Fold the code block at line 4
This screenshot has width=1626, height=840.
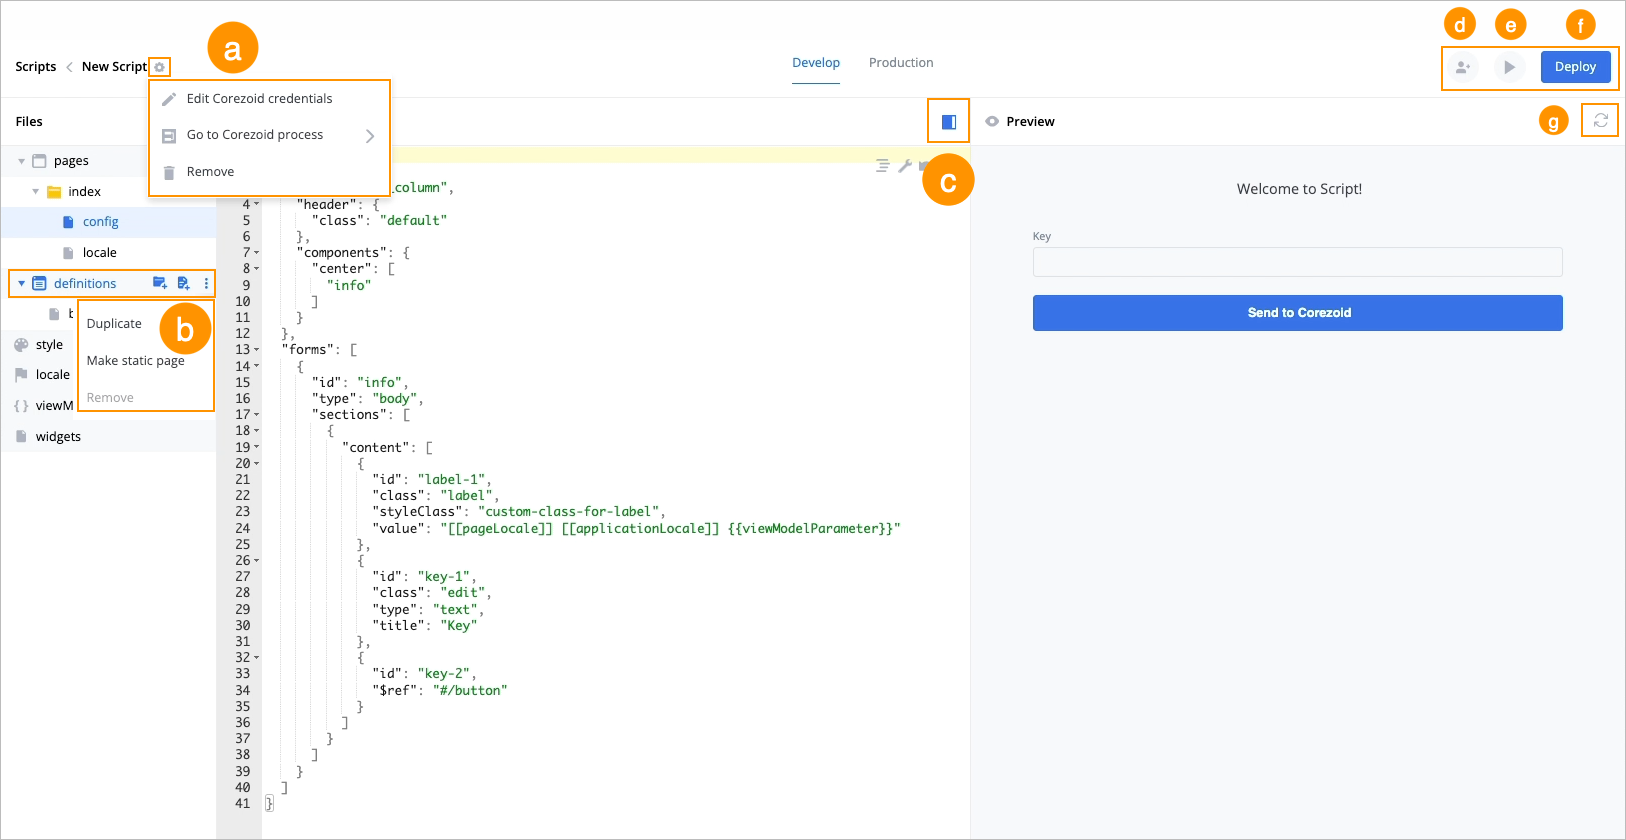click(x=257, y=204)
